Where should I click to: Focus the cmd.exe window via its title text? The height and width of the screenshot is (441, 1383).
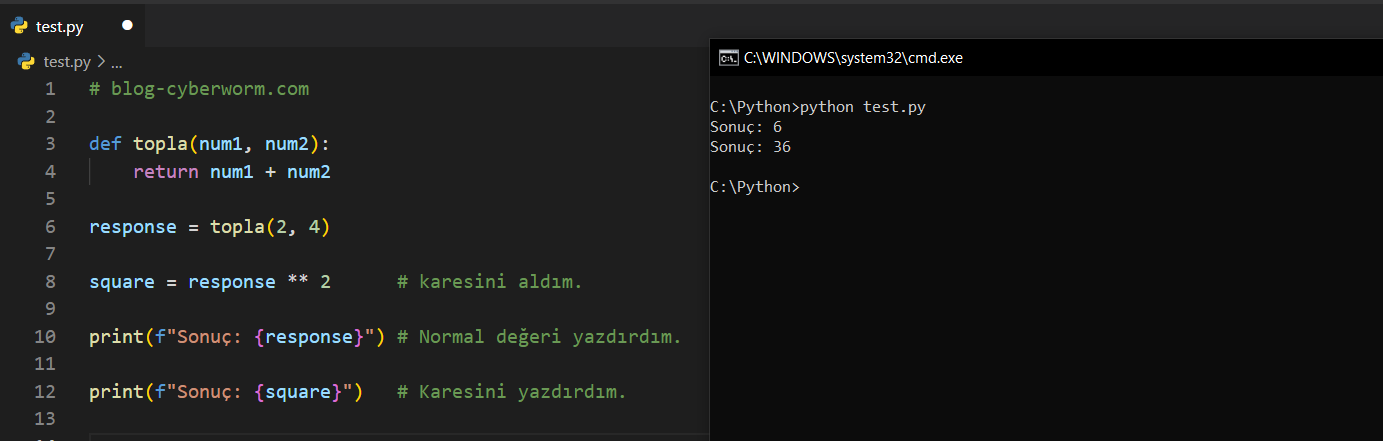click(x=853, y=58)
